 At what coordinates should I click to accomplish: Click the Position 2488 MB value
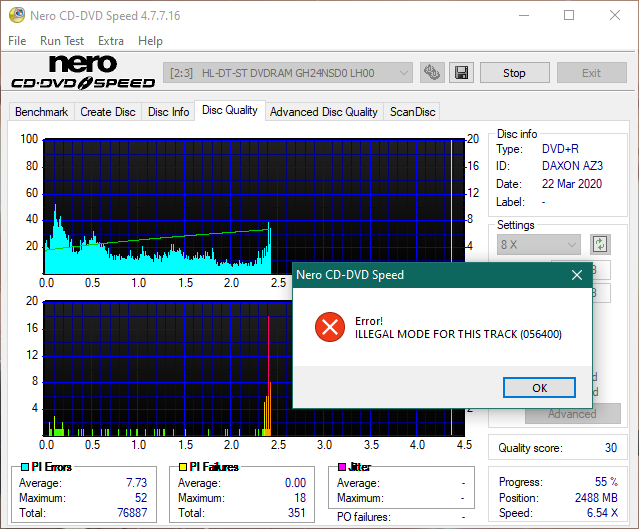click(596, 498)
